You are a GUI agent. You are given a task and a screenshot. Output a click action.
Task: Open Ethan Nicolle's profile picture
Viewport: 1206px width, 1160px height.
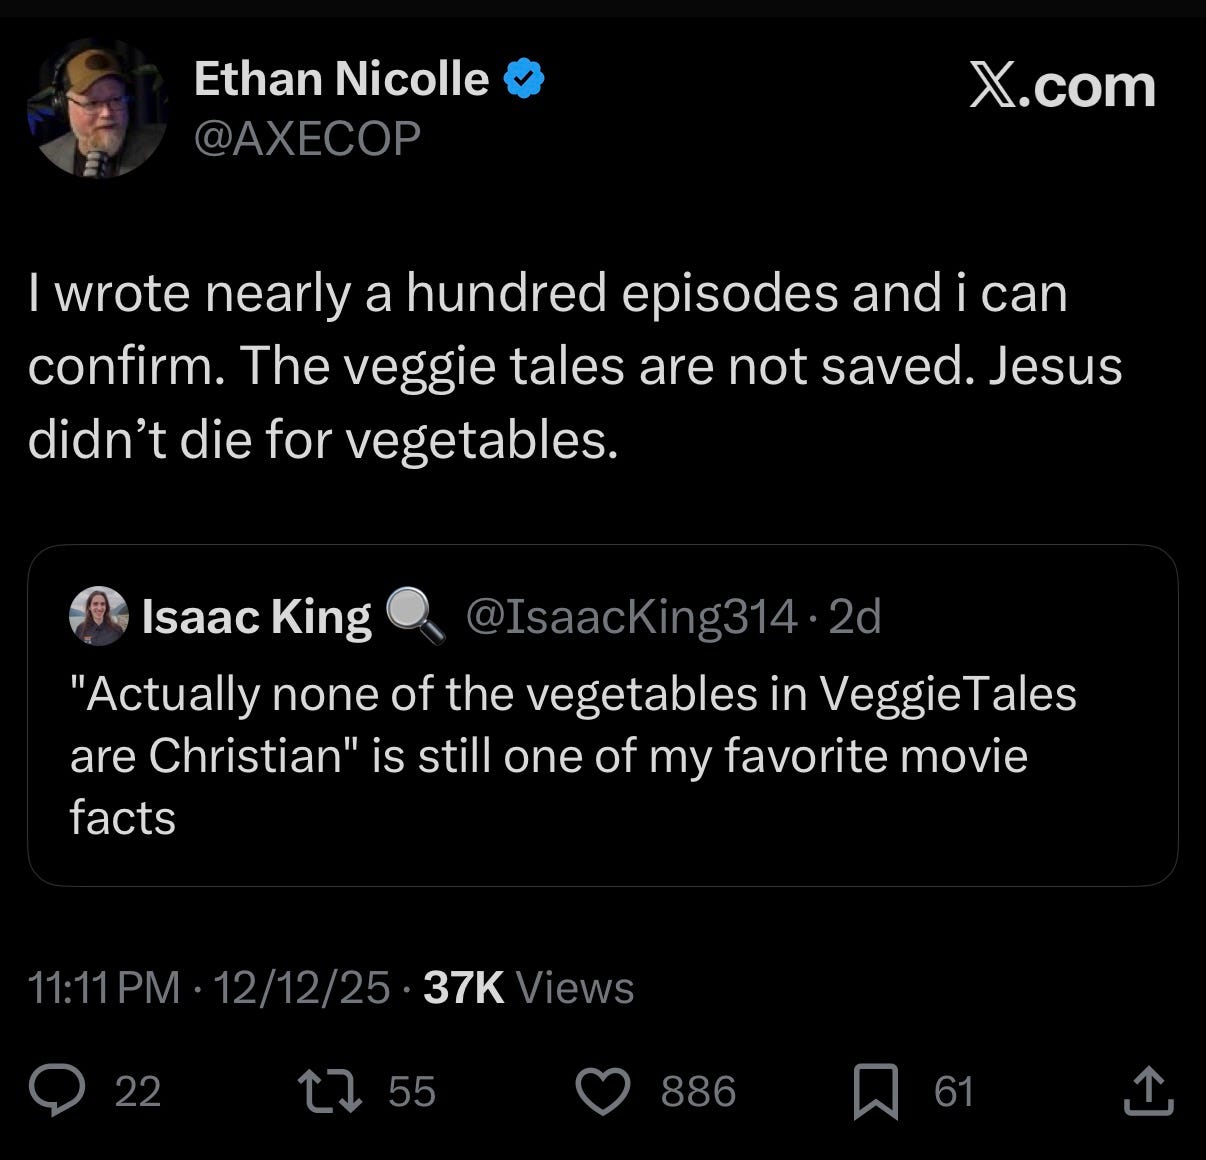tap(97, 109)
